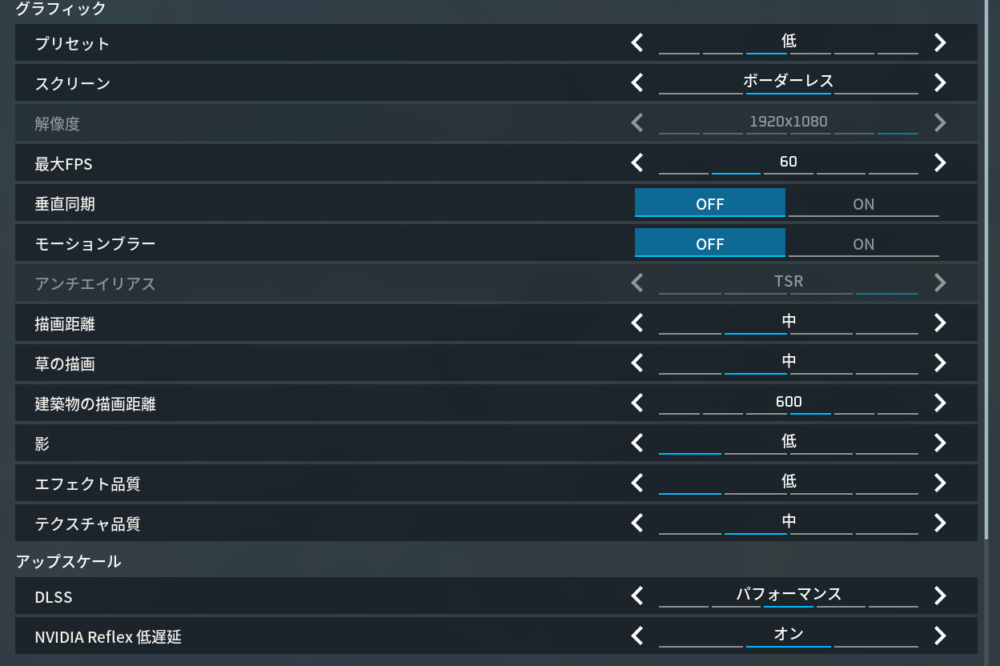This screenshot has height=666, width=1000.
Task: Click the right arrow to change プリセット
Action: point(939,43)
